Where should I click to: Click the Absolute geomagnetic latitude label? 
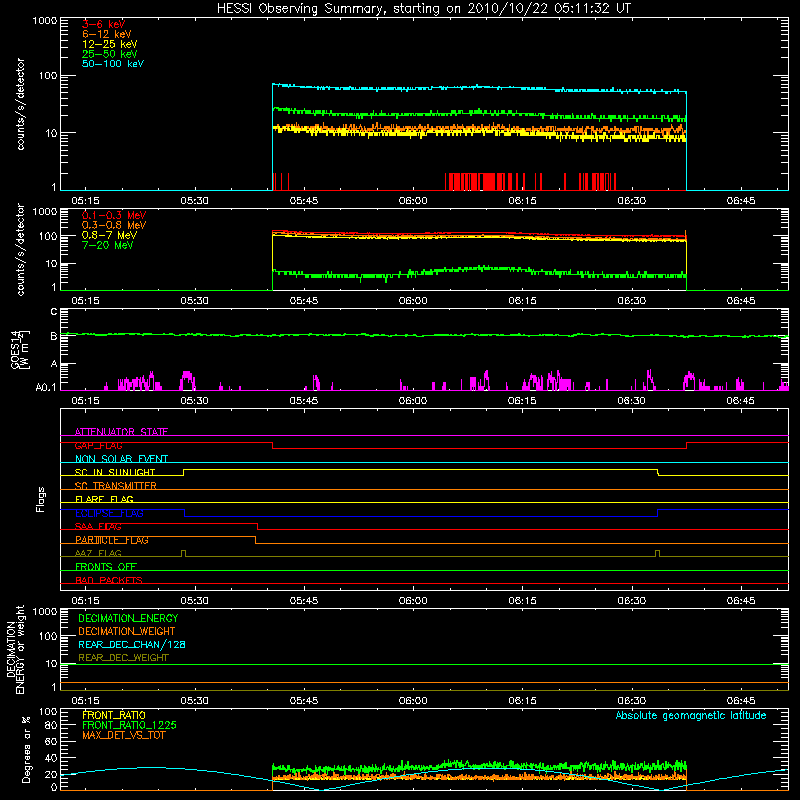pos(691,715)
